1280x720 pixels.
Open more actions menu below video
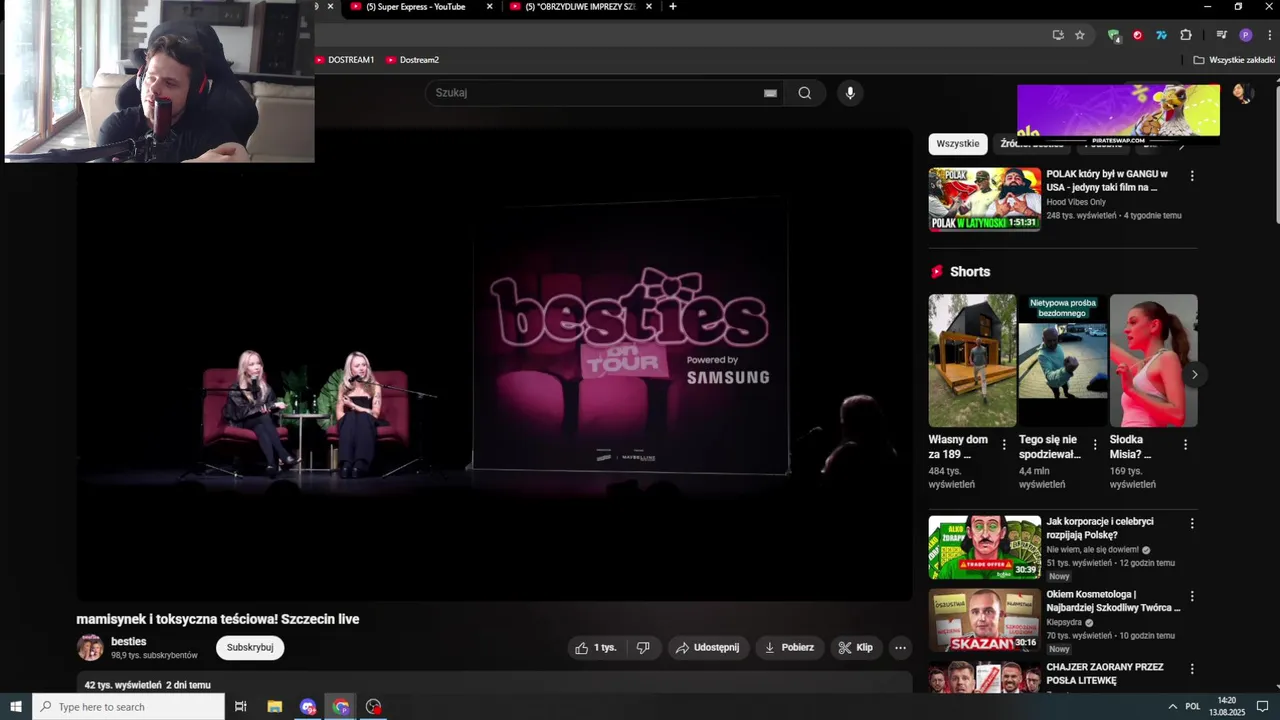click(x=900, y=648)
